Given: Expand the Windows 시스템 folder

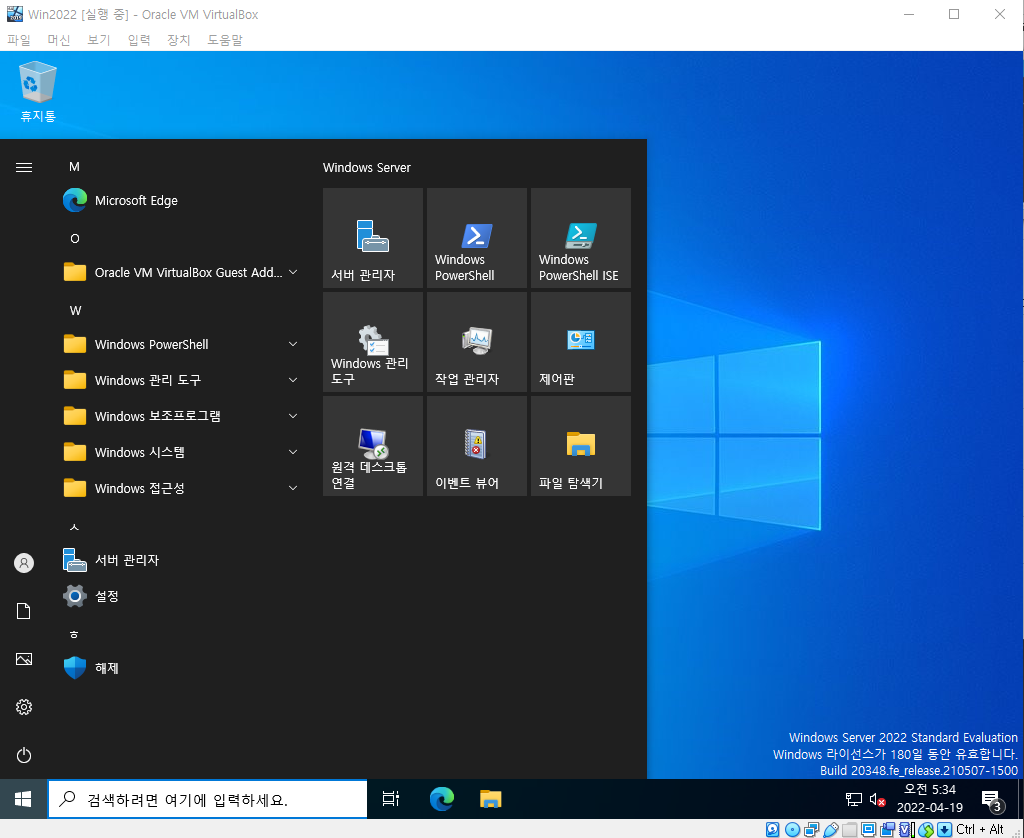Looking at the screenshot, I should coord(182,452).
